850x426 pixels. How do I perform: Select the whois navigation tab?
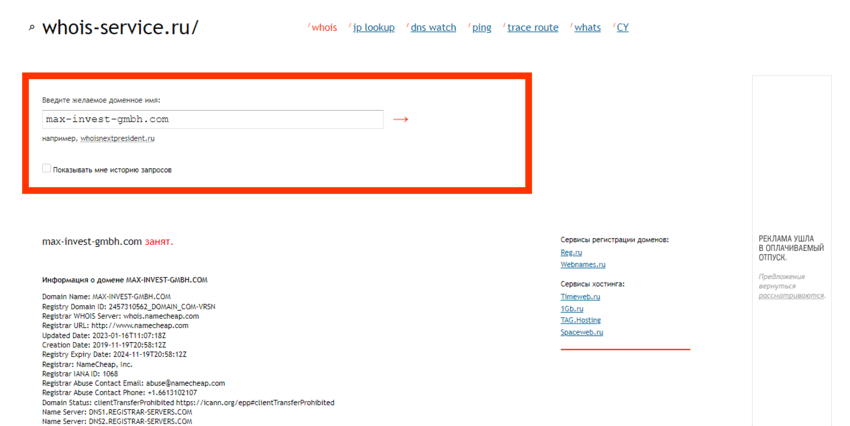324,27
